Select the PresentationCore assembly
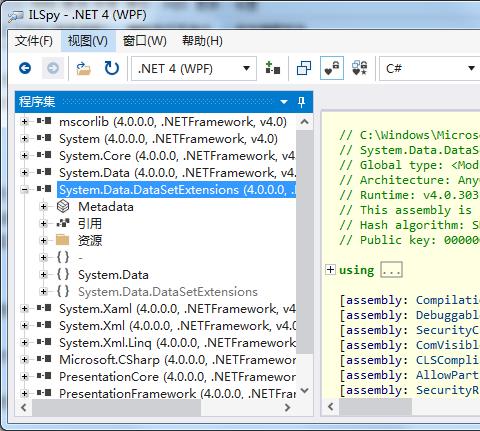This screenshot has height=431, width=480. pyautogui.click(x=177, y=377)
